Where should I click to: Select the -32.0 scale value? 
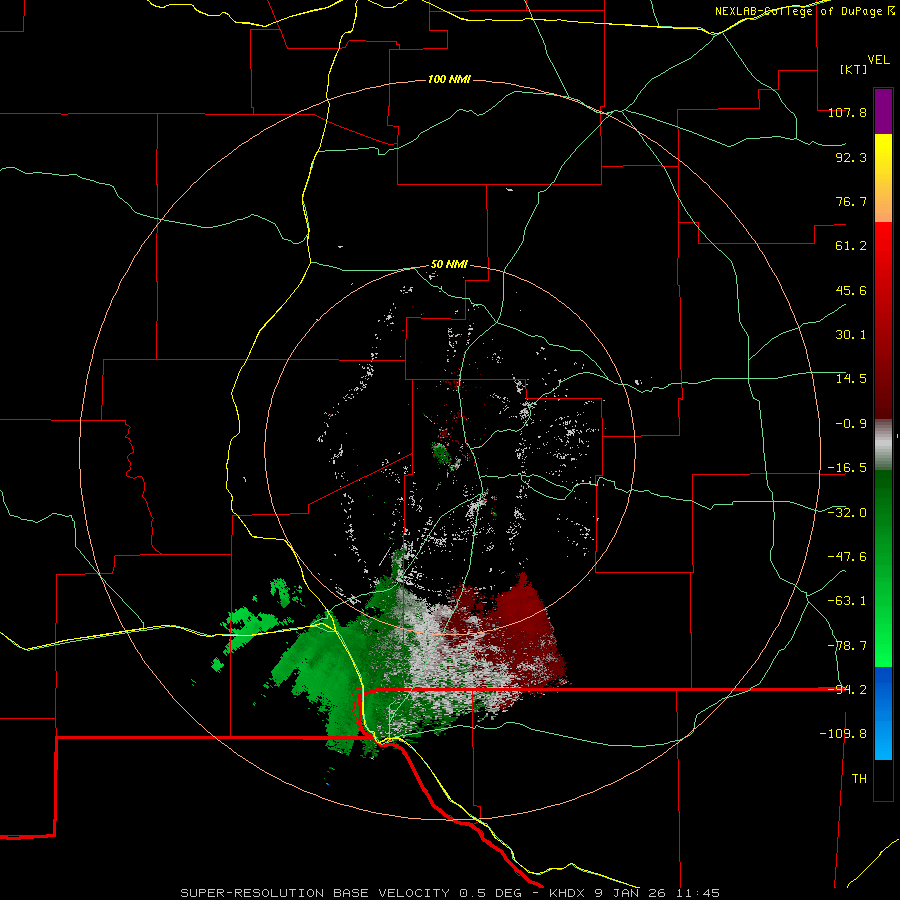(x=847, y=513)
